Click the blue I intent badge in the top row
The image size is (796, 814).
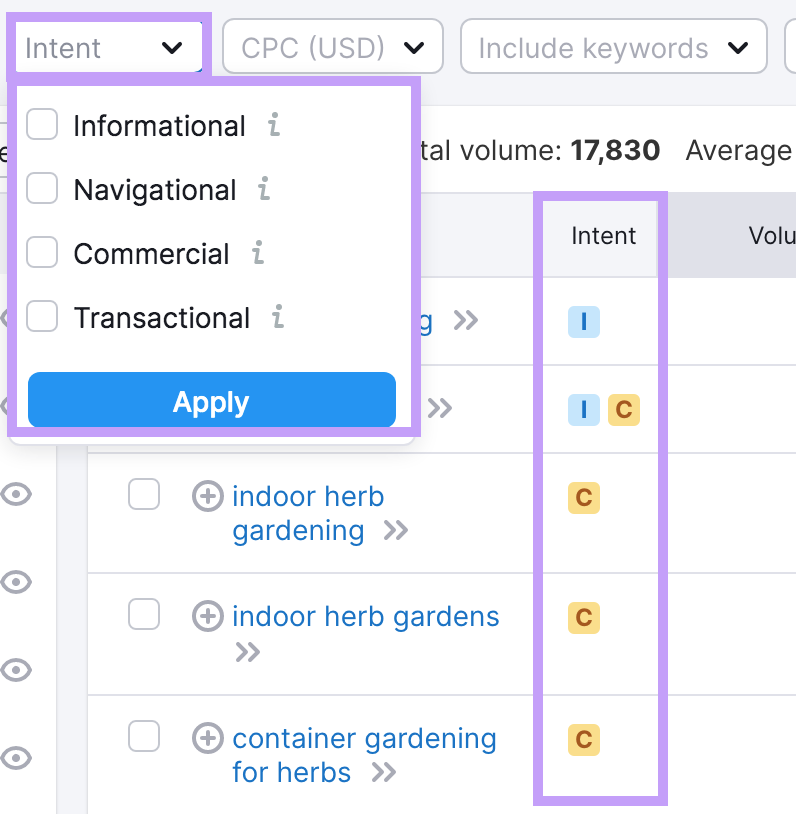click(584, 322)
